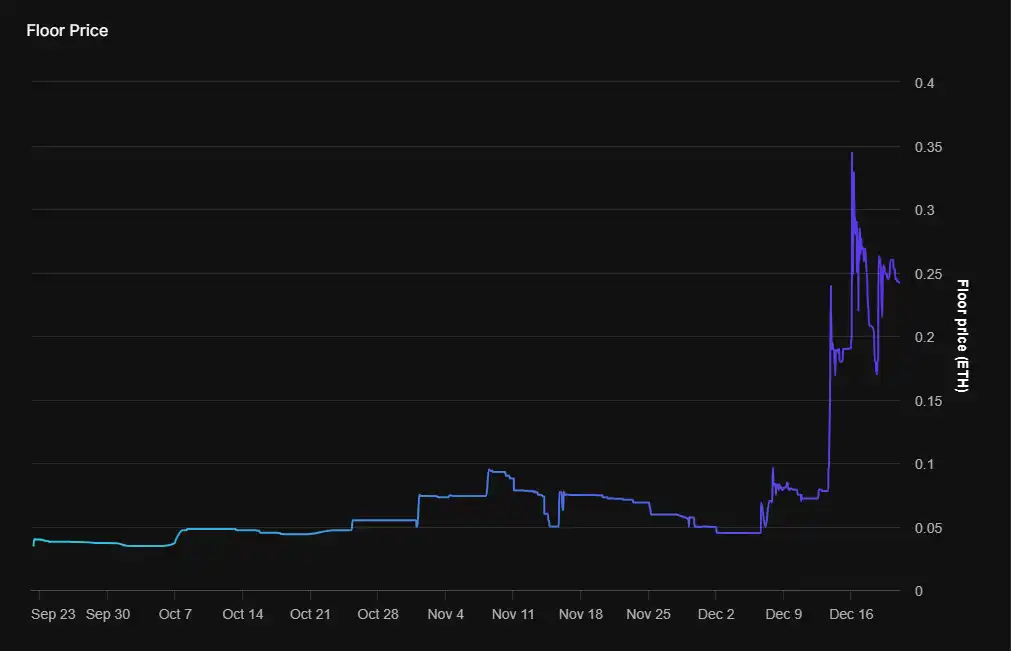Select the Oct 14 date label
This screenshot has width=1011, height=651.
point(243,614)
